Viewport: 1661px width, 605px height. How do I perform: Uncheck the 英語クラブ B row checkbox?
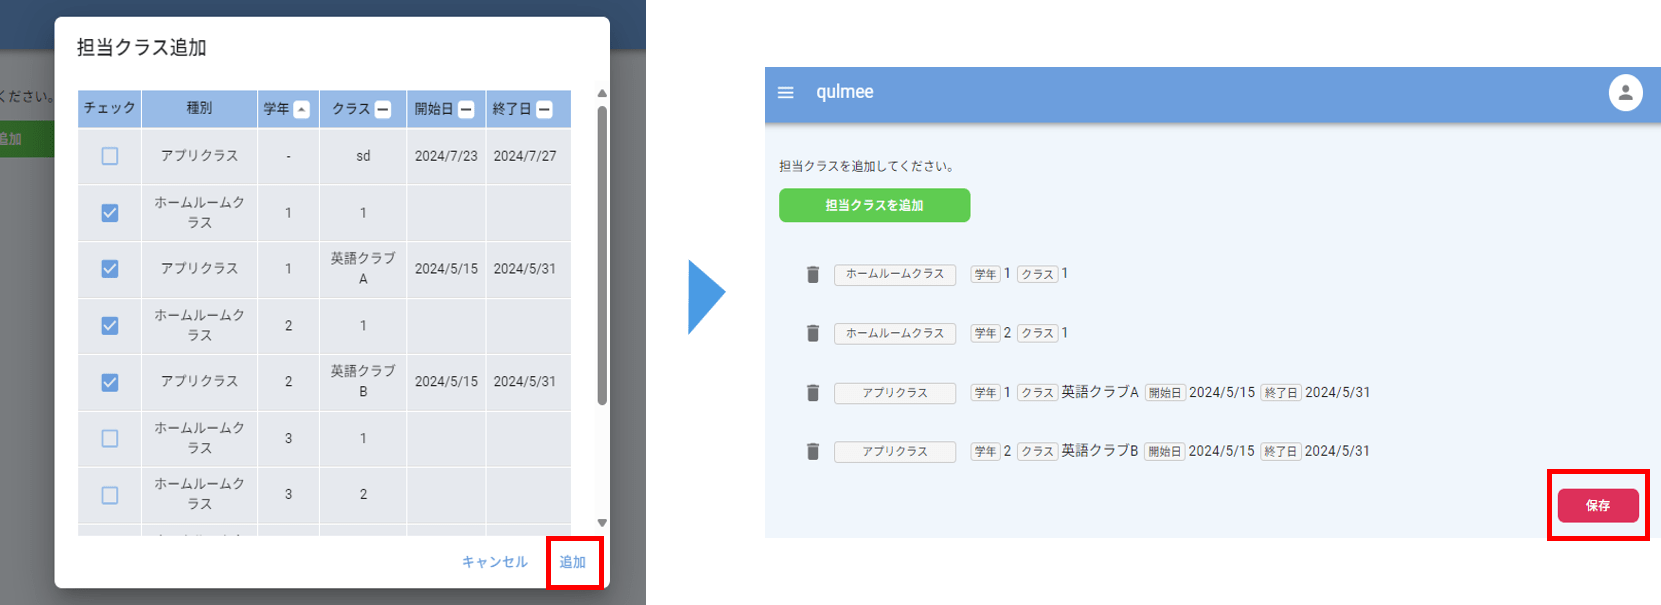point(110,382)
